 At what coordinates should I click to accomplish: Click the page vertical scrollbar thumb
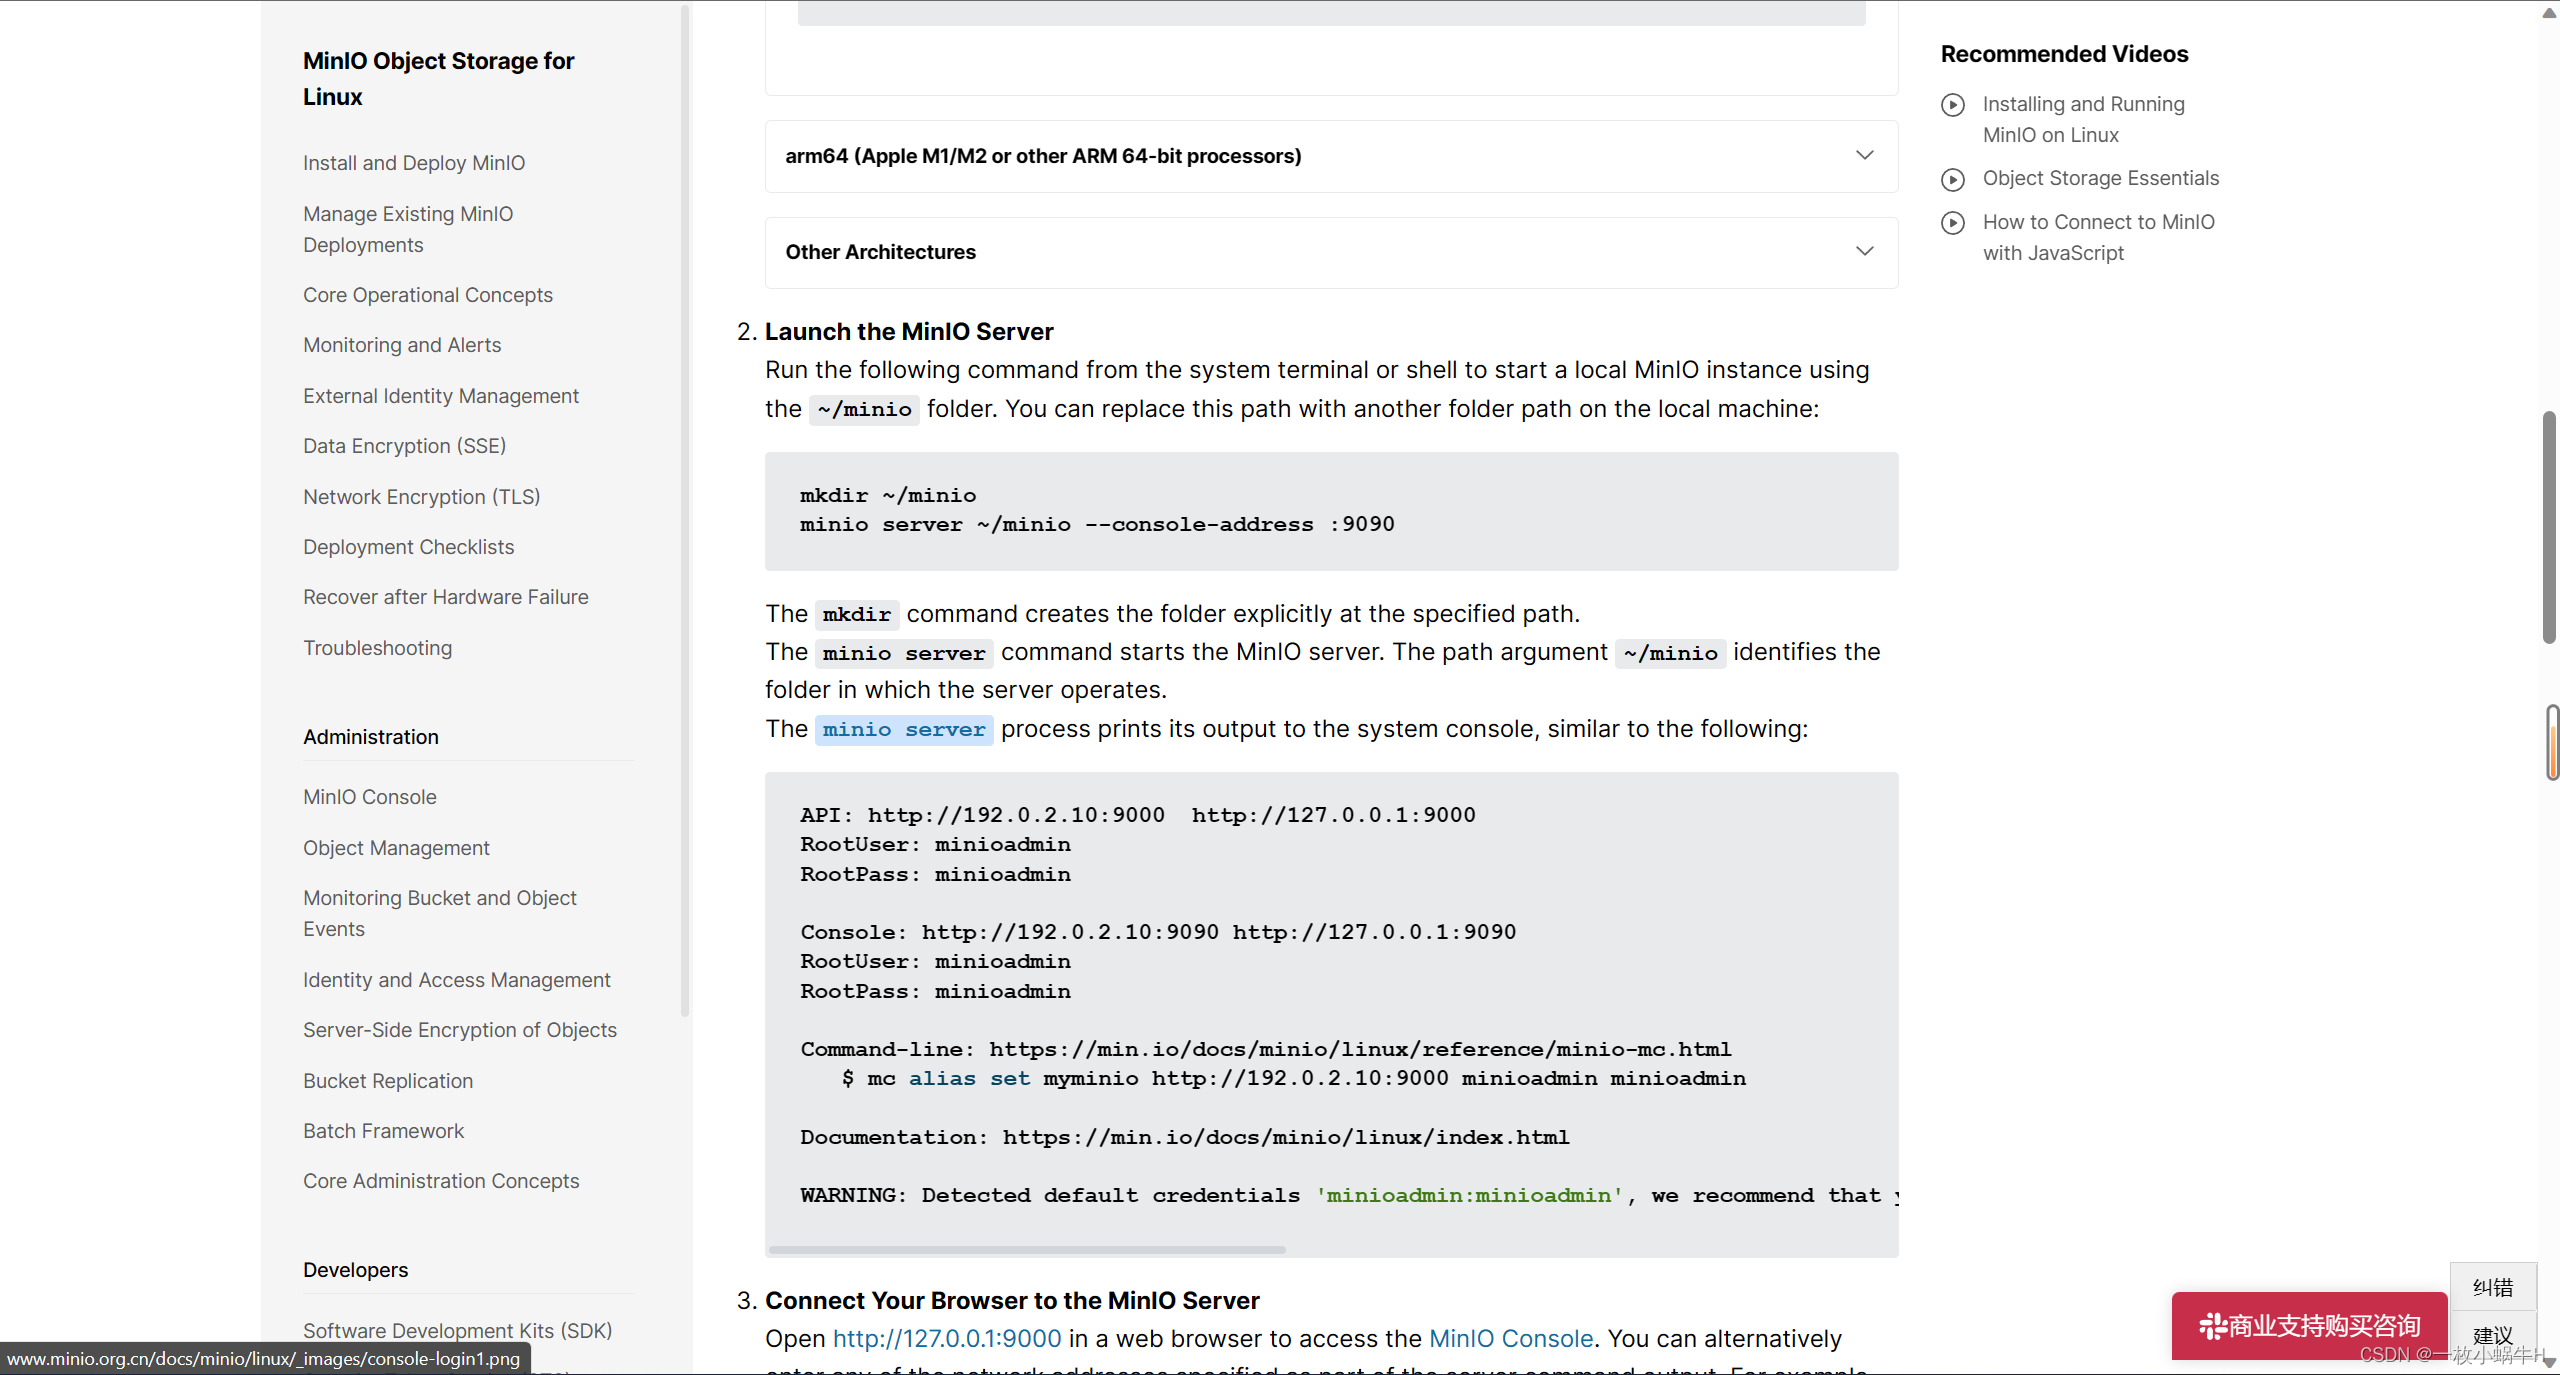pos(2549,527)
